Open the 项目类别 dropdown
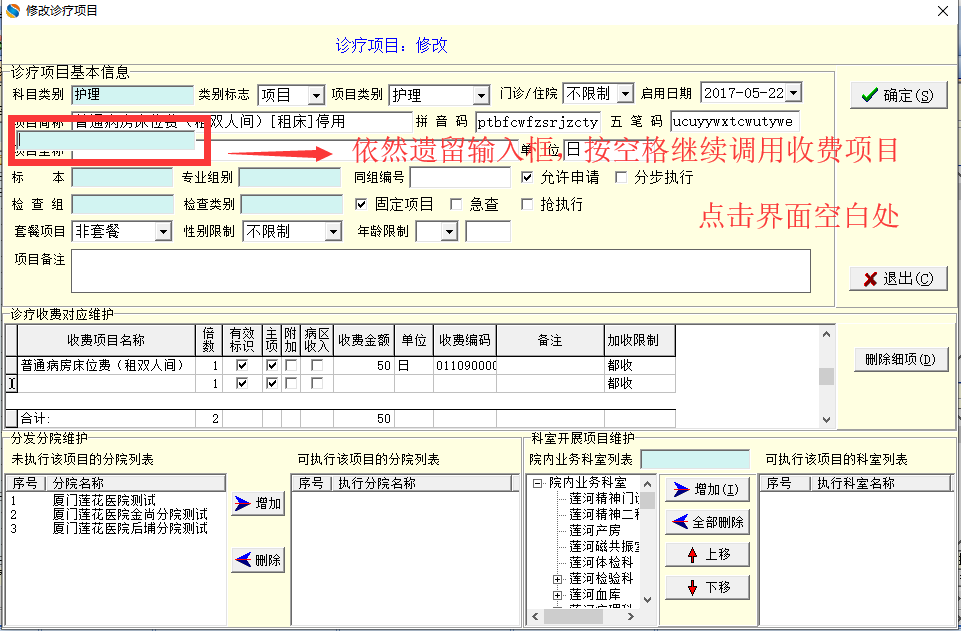The image size is (961, 631). [x=481, y=95]
